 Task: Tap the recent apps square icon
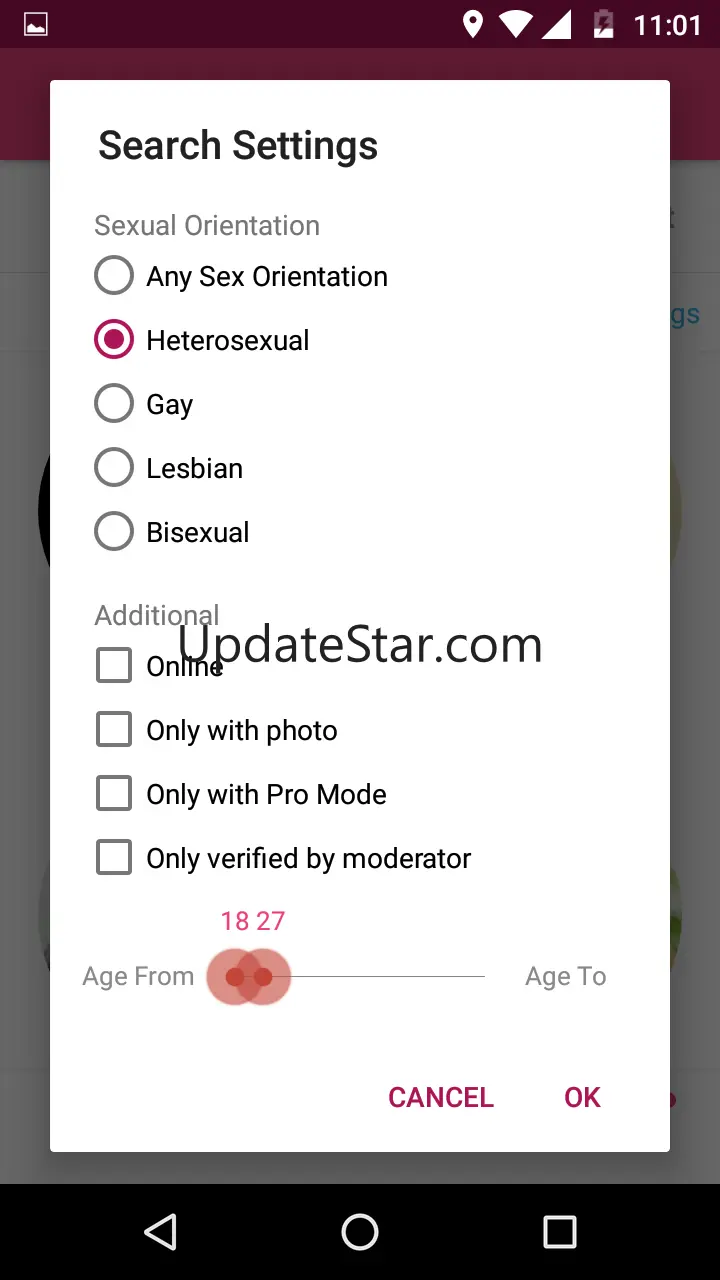coord(560,1232)
